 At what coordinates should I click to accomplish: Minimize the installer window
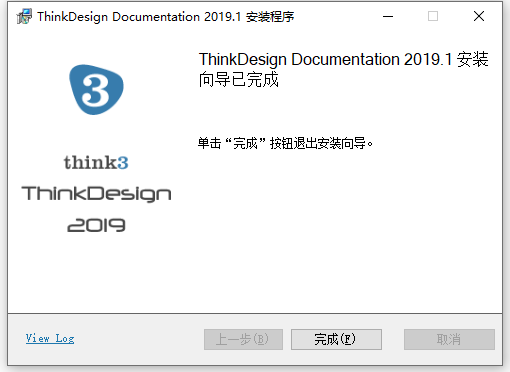388,16
